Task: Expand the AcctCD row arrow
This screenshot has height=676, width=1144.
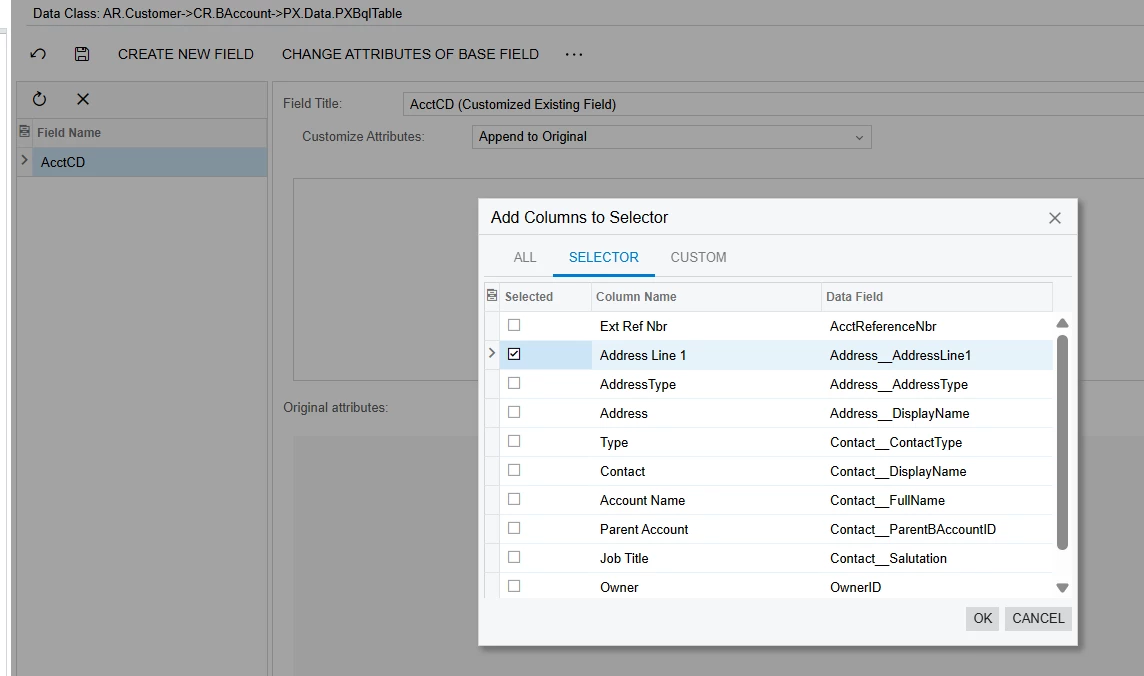Action: point(24,160)
